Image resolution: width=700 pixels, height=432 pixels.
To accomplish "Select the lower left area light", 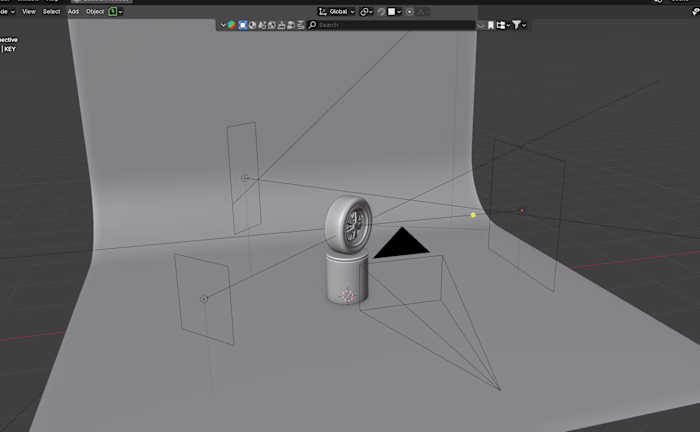I will [x=204, y=299].
